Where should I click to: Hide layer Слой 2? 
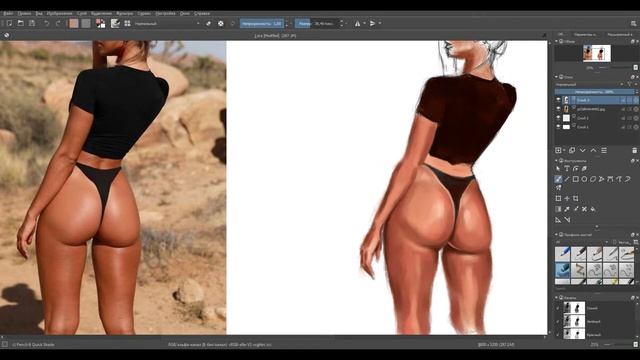pos(558,118)
